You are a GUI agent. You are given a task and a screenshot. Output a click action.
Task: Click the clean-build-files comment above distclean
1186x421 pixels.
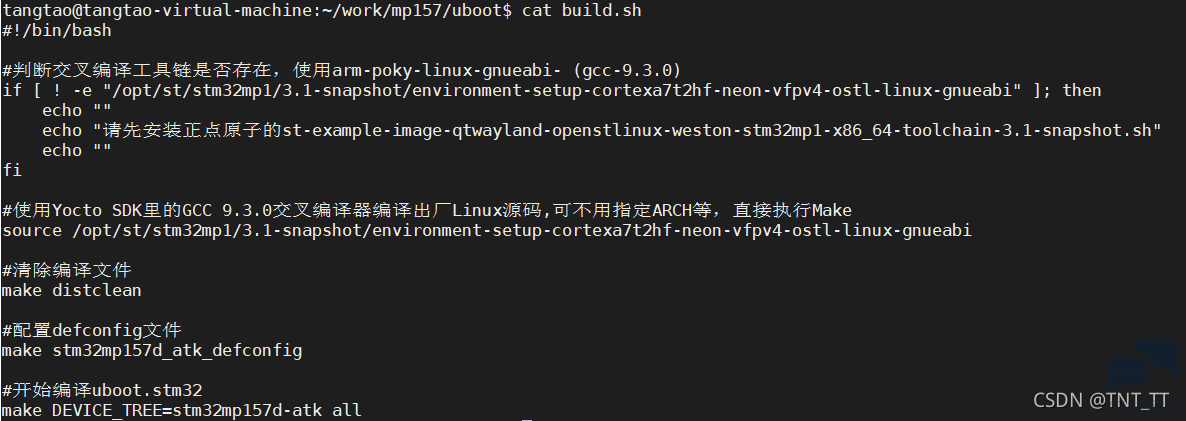coord(67,271)
